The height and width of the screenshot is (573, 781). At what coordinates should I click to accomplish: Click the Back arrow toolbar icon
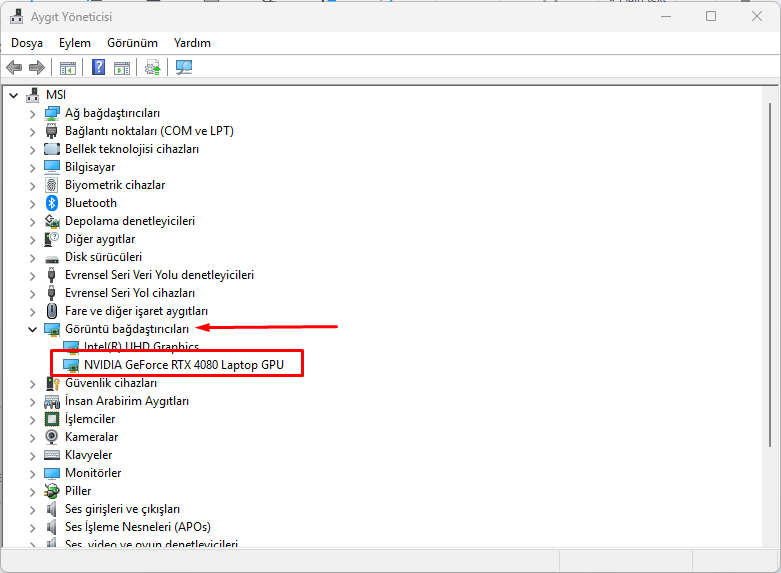point(14,67)
